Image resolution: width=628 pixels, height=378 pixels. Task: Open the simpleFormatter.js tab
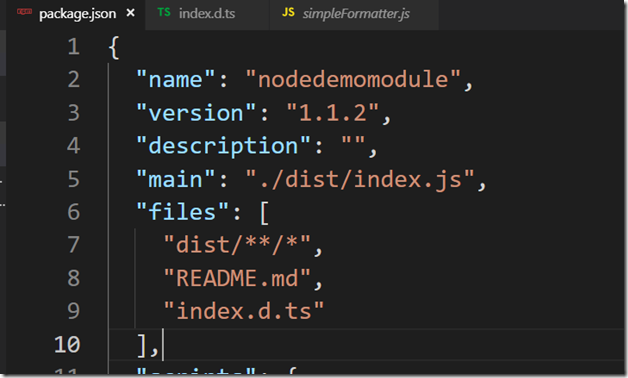(354, 14)
